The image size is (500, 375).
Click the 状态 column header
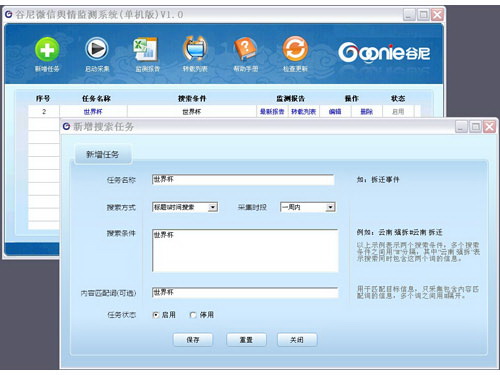(x=398, y=98)
